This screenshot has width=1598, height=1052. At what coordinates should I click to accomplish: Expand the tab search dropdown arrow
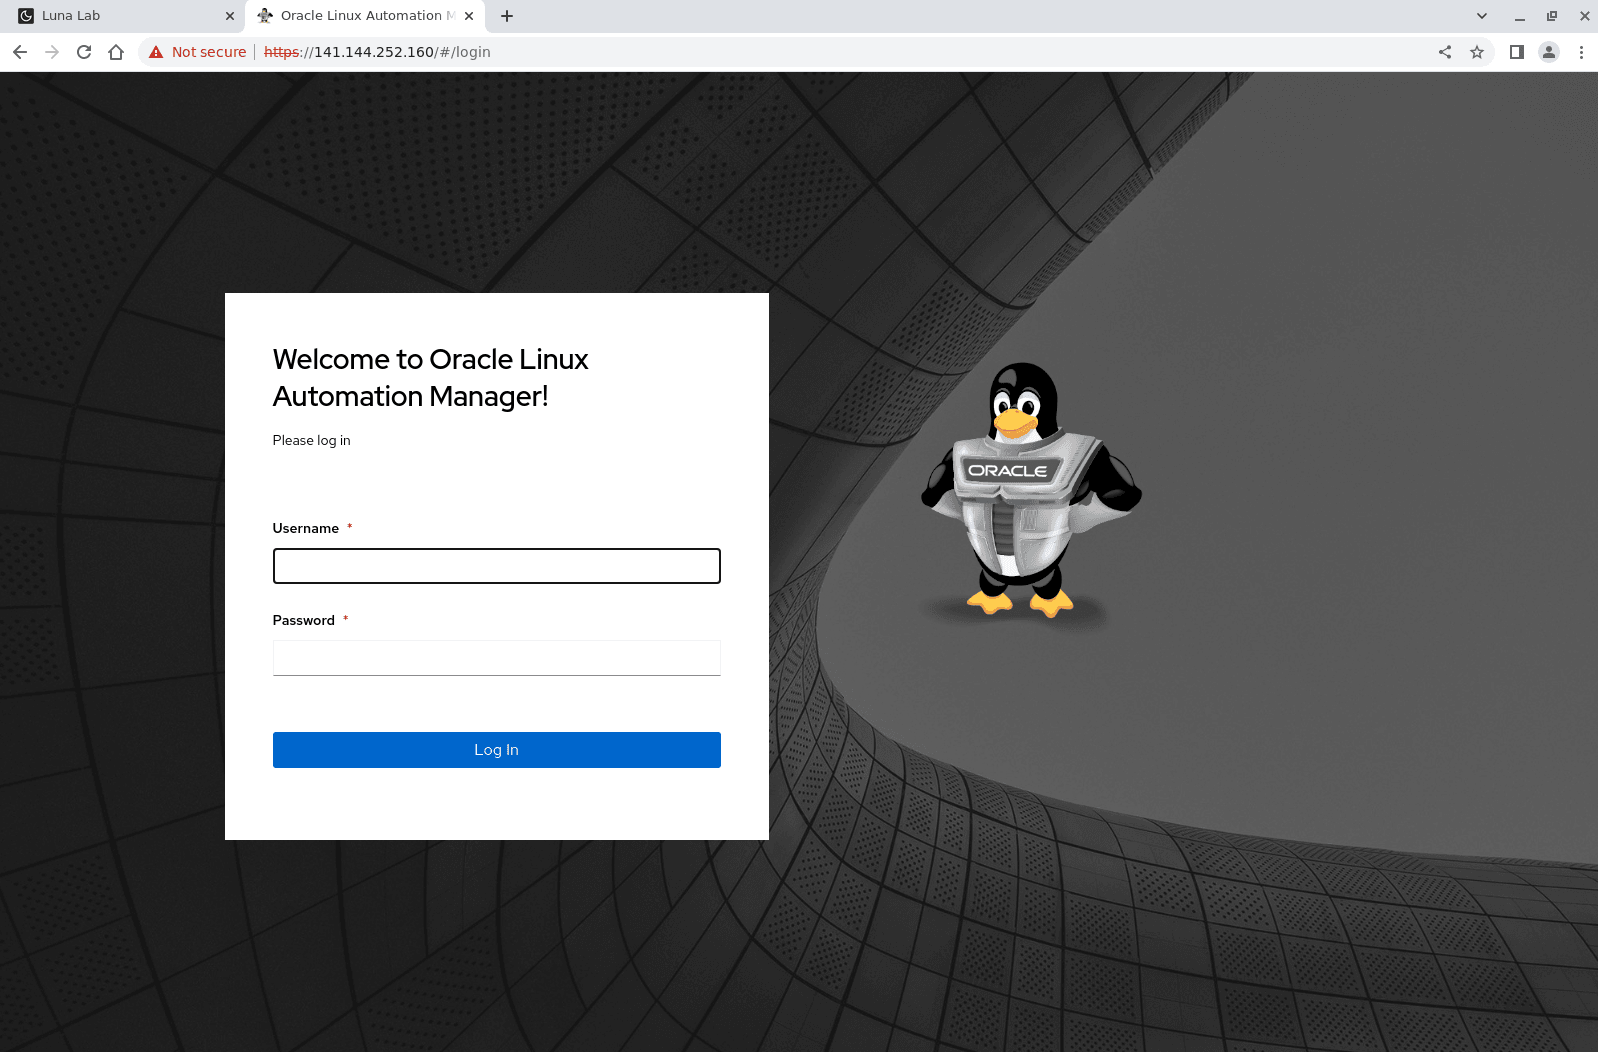1482,16
